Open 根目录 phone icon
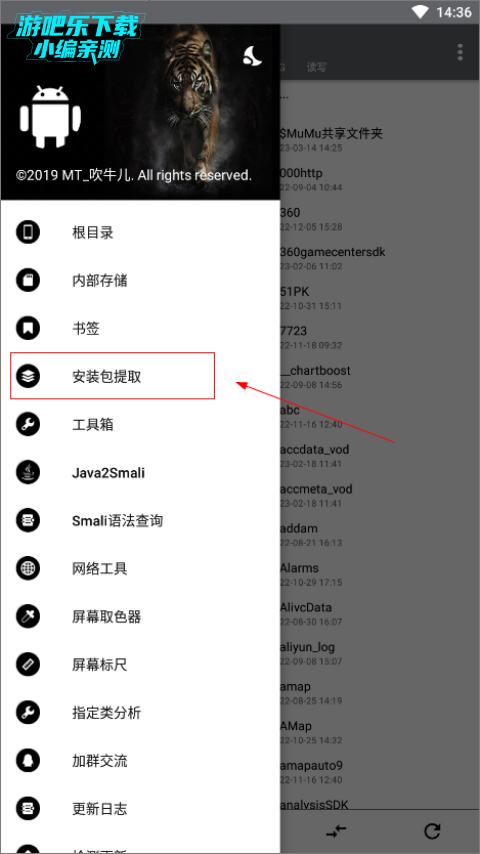Screen dimensions: 480x854 pyautogui.click(x=28, y=233)
